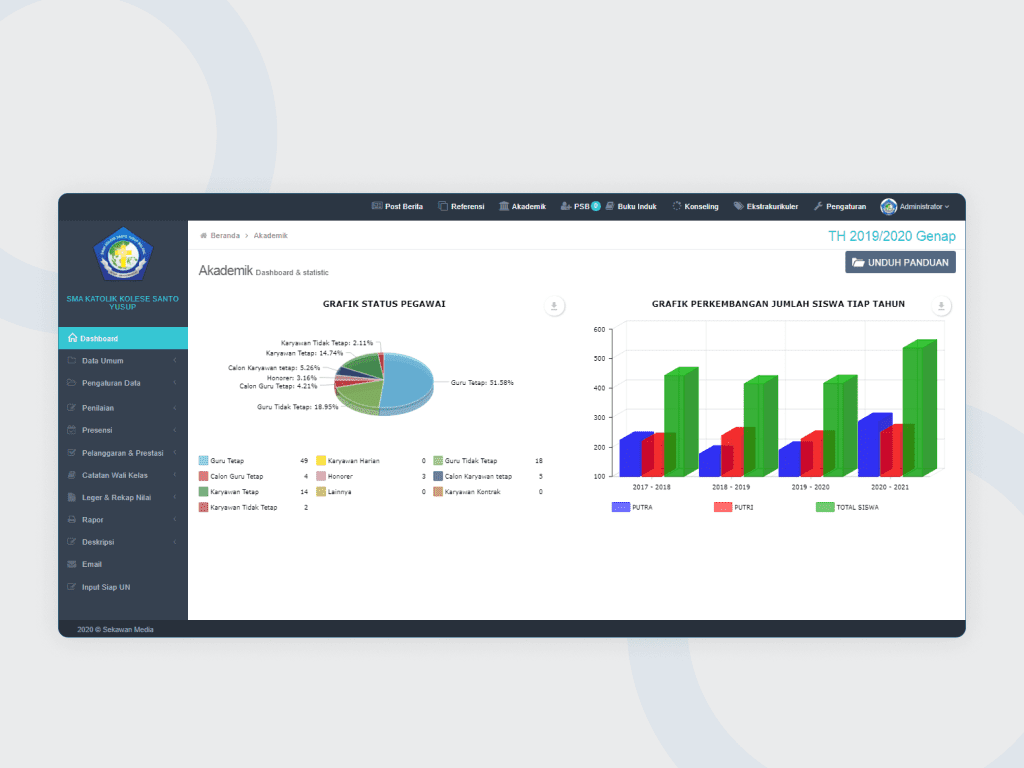Click the UNDUH PANDUAN button
Screen dimensions: 1024x768
[x=901, y=262]
